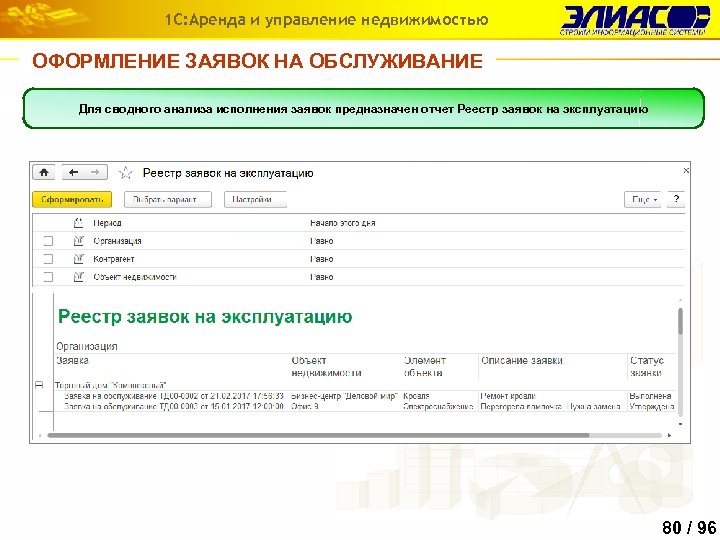
Task: Click the vertical scrollbar thumb of report
Action: [x=680, y=321]
